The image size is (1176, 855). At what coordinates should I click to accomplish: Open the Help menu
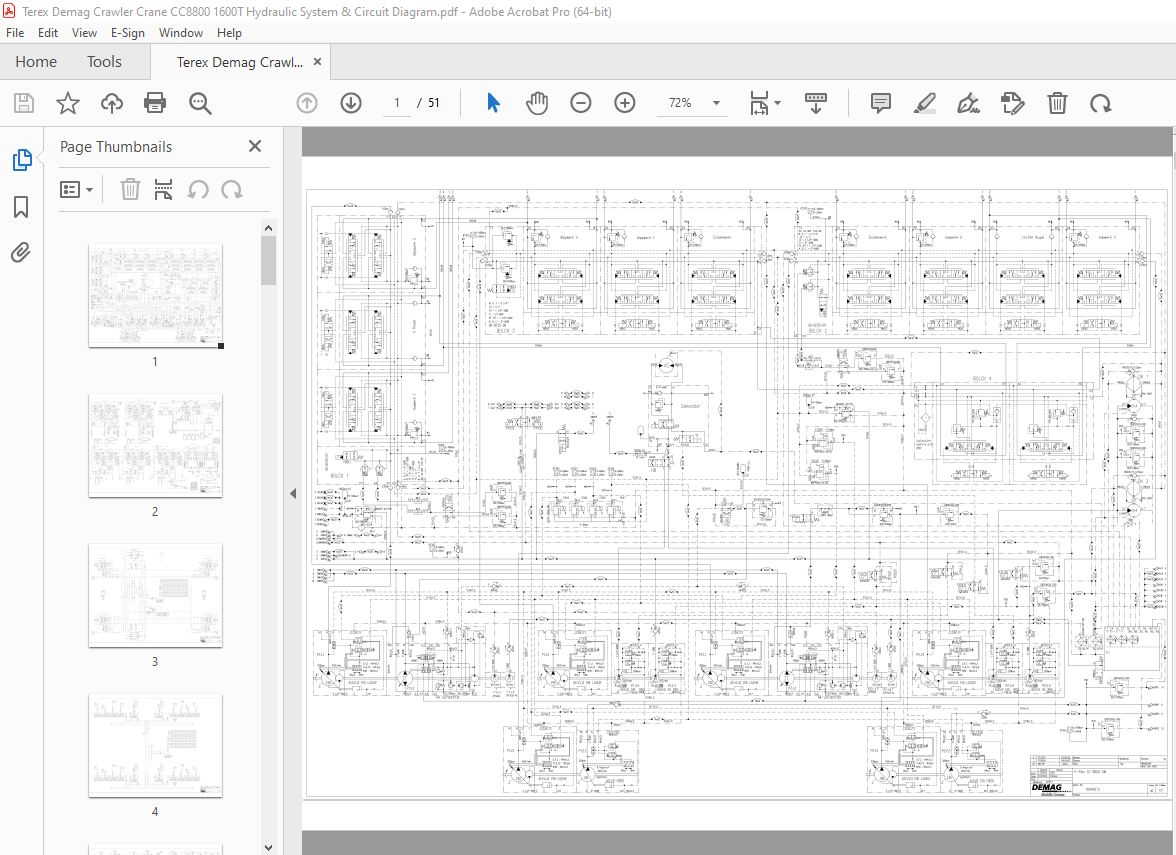pyautogui.click(x=230, y=33)
